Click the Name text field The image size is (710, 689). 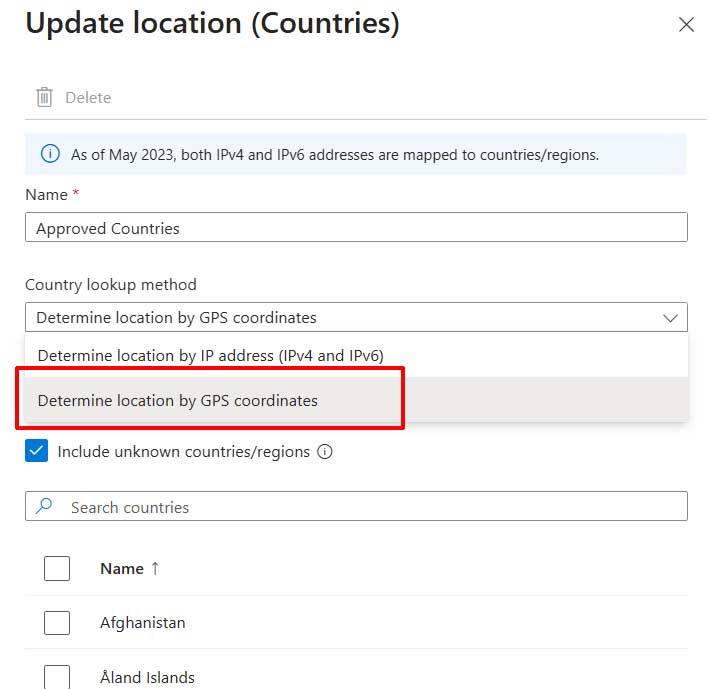pyautogui.click(x=356, y=228)
